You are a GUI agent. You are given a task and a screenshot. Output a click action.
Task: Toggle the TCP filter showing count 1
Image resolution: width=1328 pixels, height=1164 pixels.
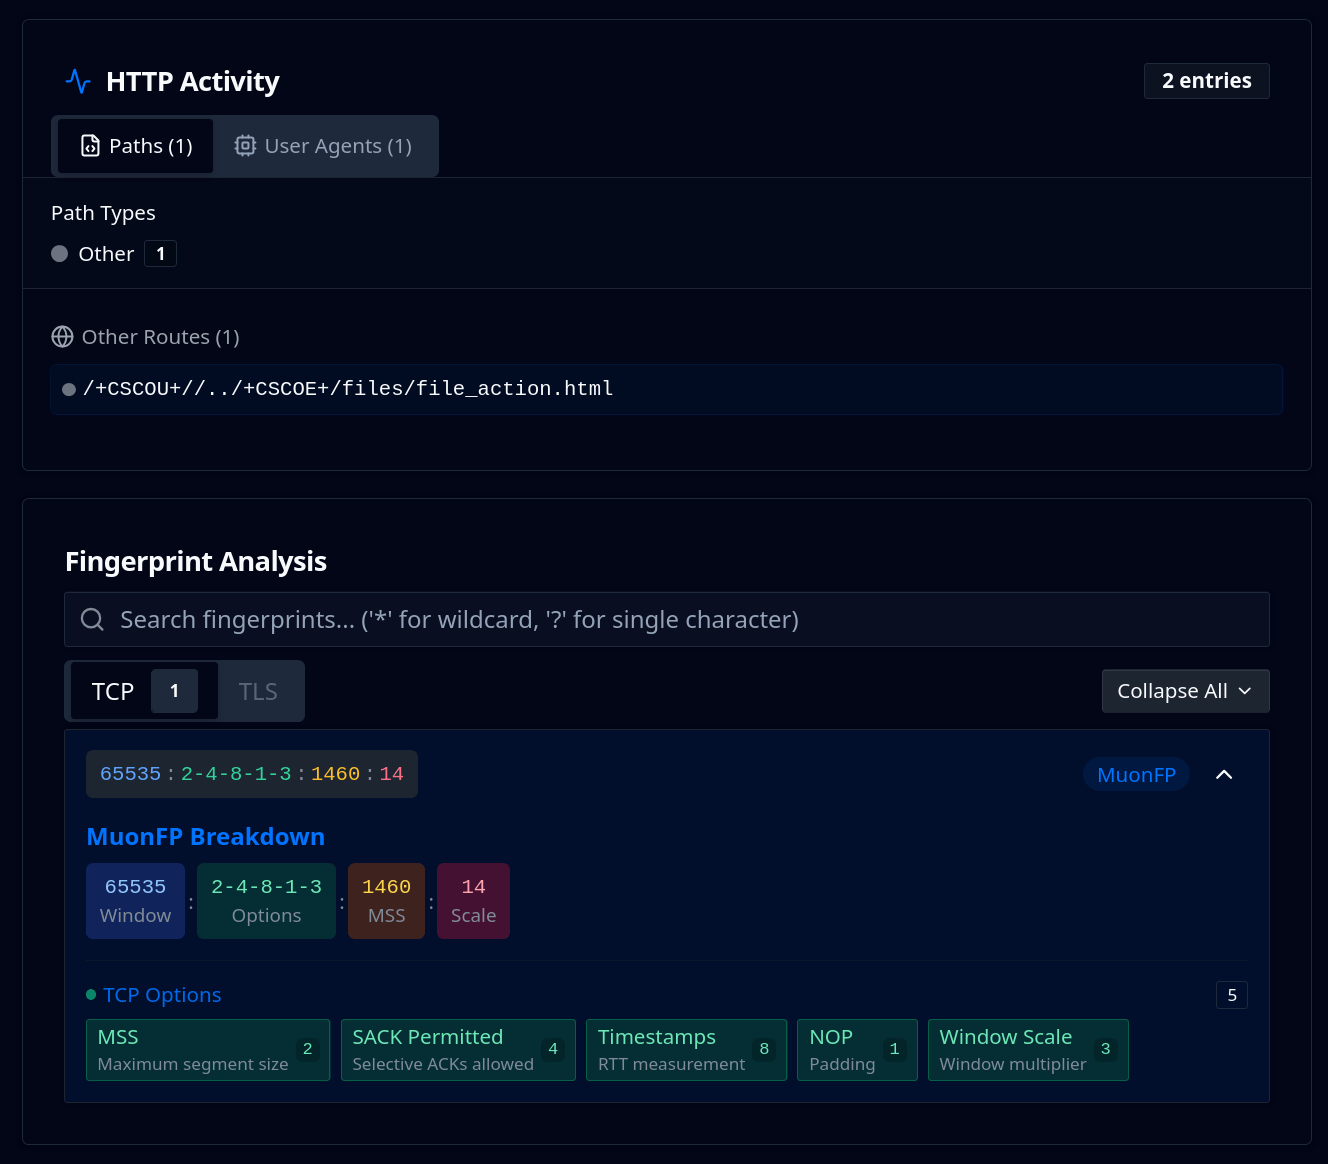tap(140, 691)
